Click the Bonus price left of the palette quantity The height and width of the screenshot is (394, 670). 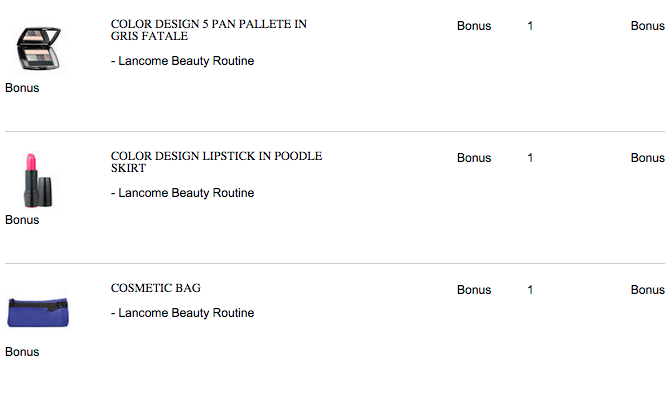coord(474,26)
